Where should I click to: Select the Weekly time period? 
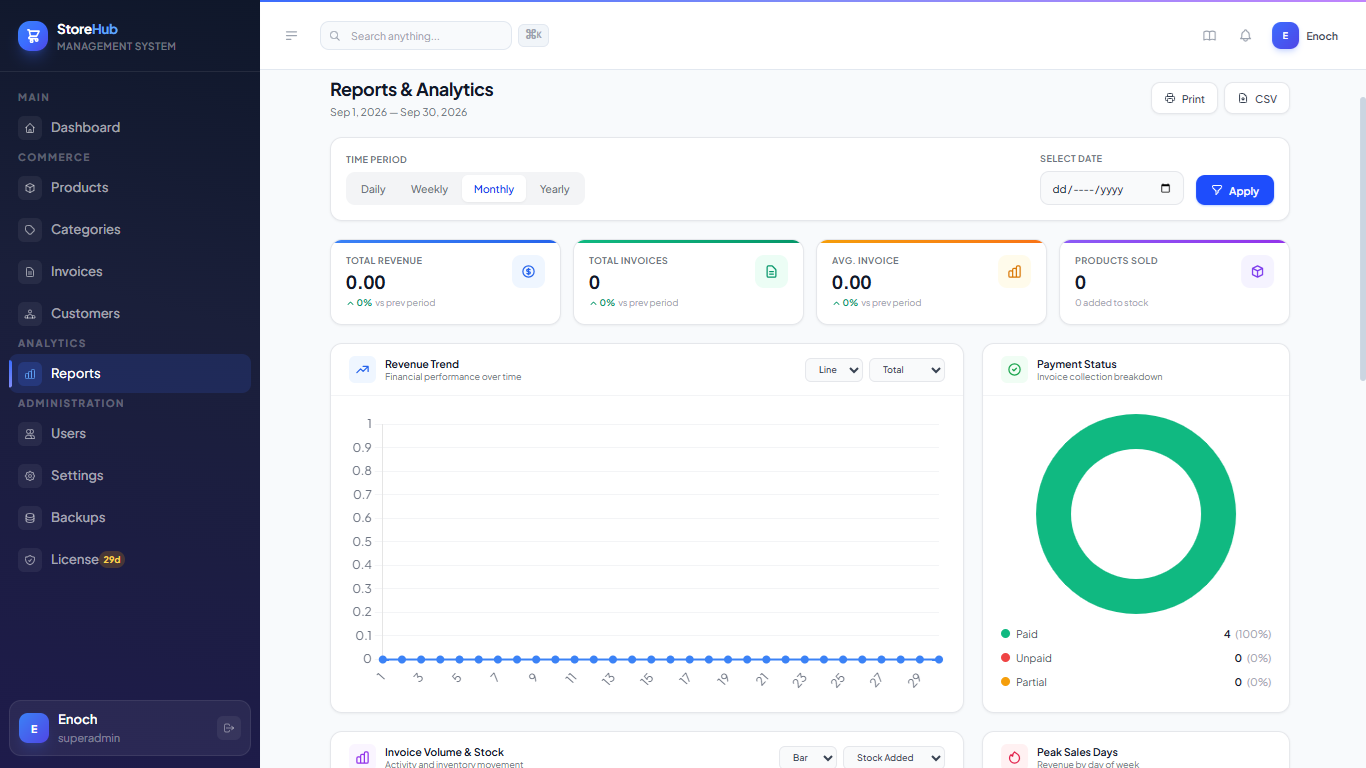click(429, 189)
